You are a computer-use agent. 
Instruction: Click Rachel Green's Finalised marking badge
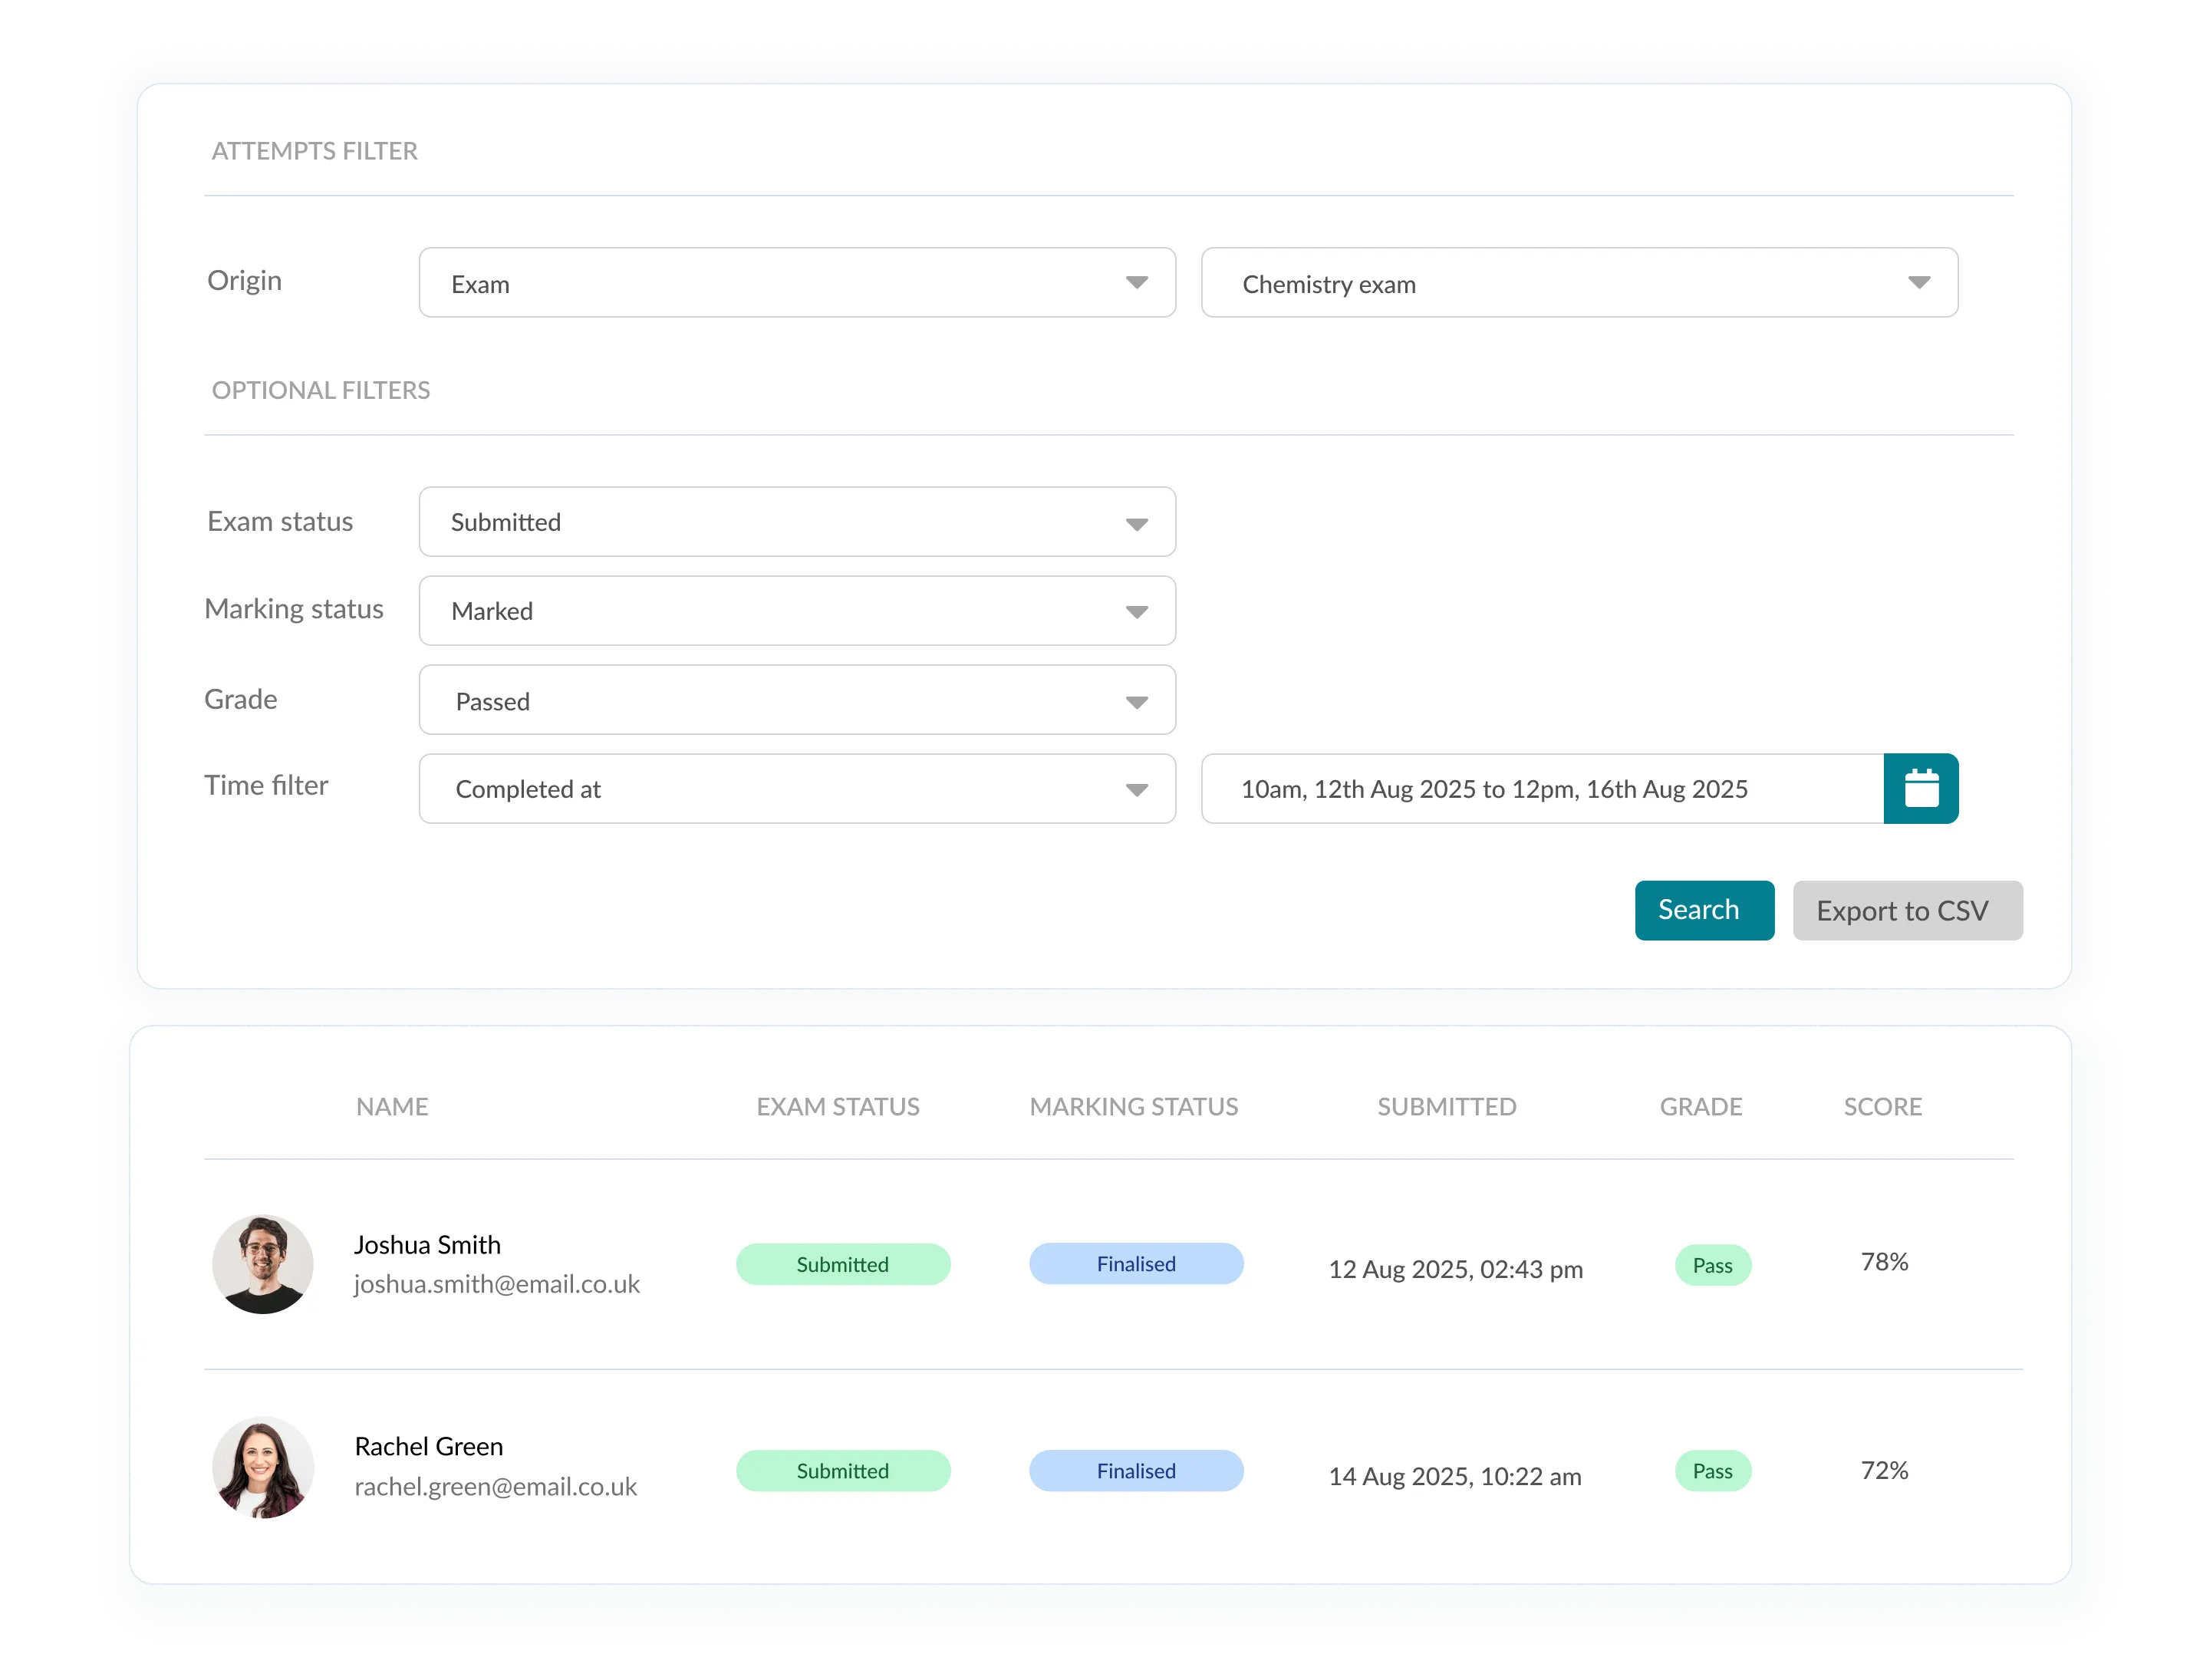pos(1136,1470)
